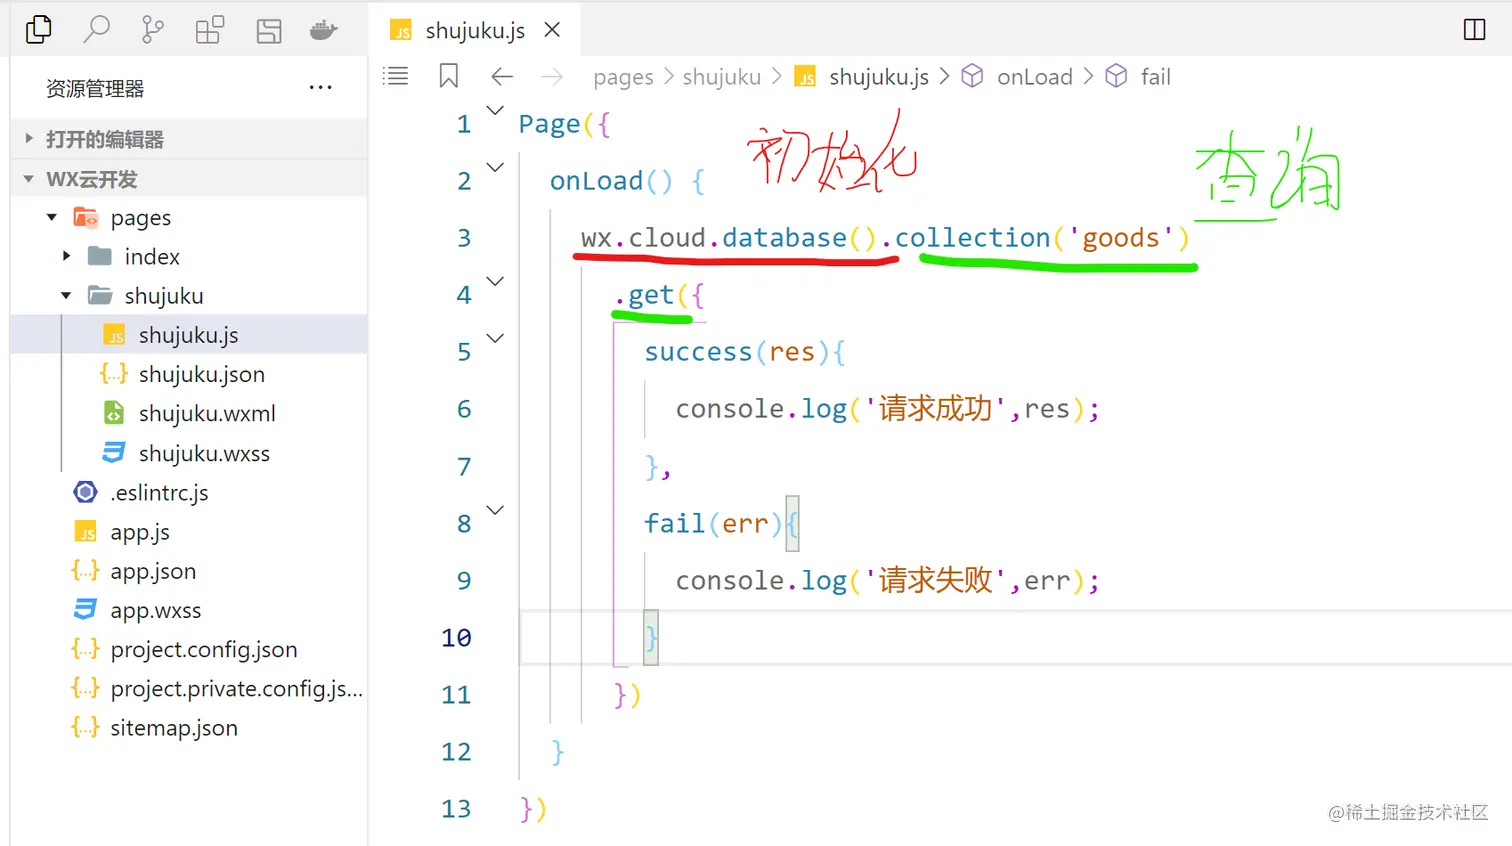
Task: Fold fail block at line 8 chevron
Action: pos(495,510)
